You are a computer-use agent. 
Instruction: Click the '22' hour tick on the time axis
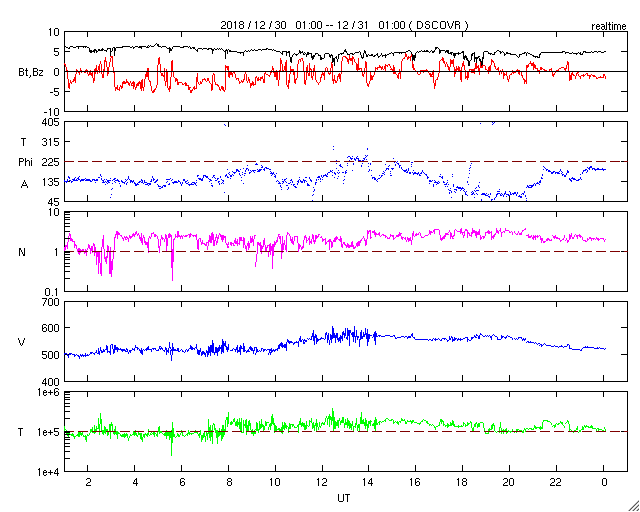point(557,482)
